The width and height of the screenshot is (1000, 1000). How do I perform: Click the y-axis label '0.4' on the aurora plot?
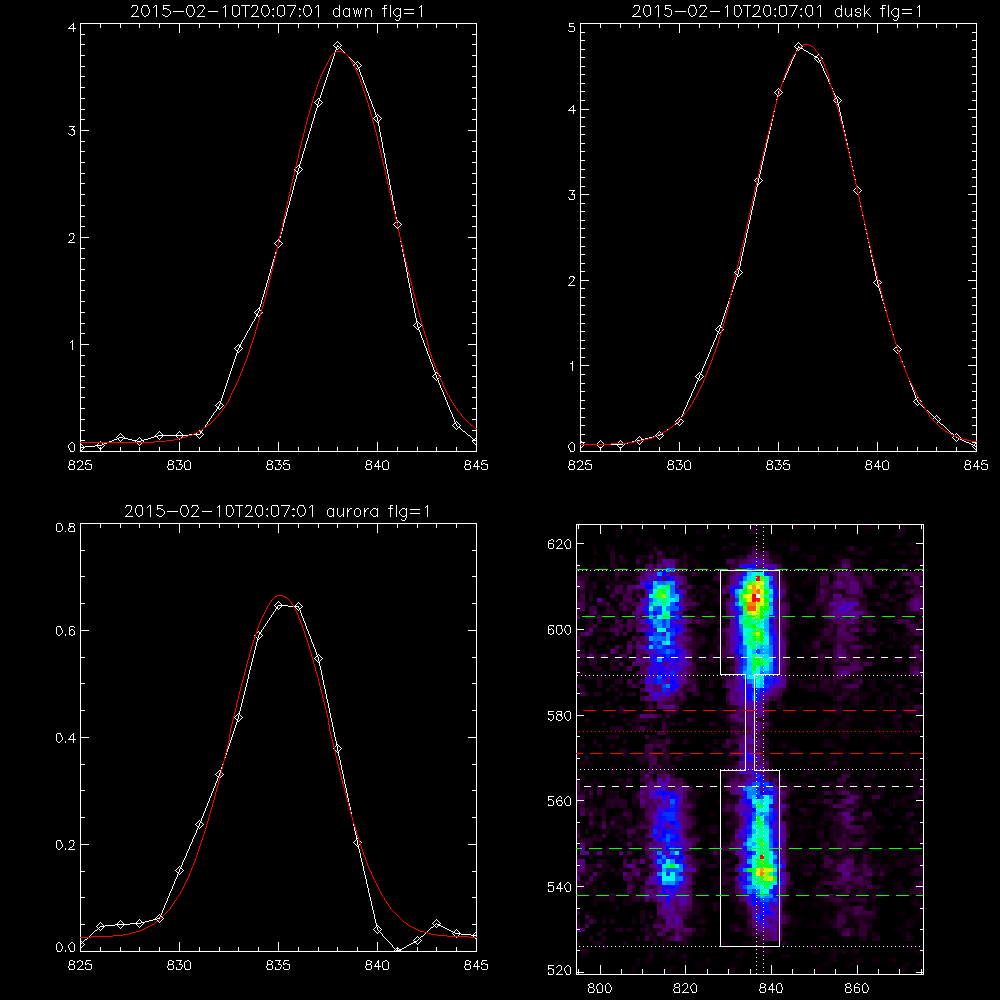[x=65, y=738]
